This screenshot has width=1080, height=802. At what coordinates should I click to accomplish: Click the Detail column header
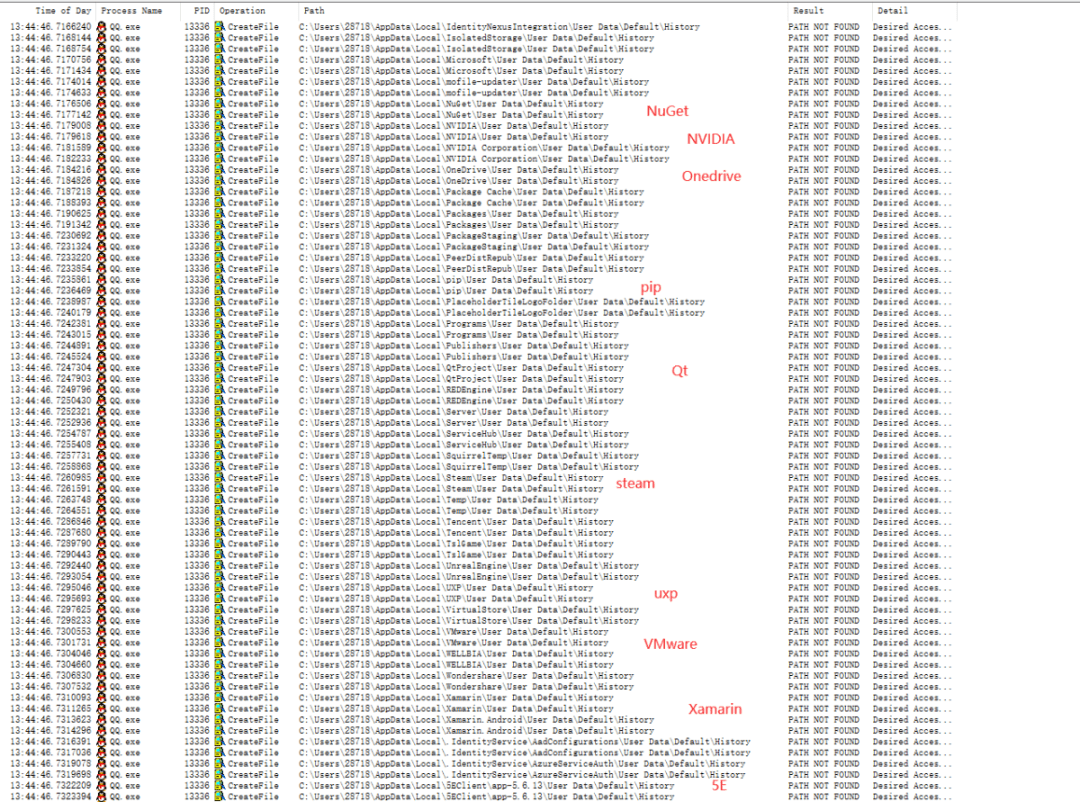click(892, 10)
